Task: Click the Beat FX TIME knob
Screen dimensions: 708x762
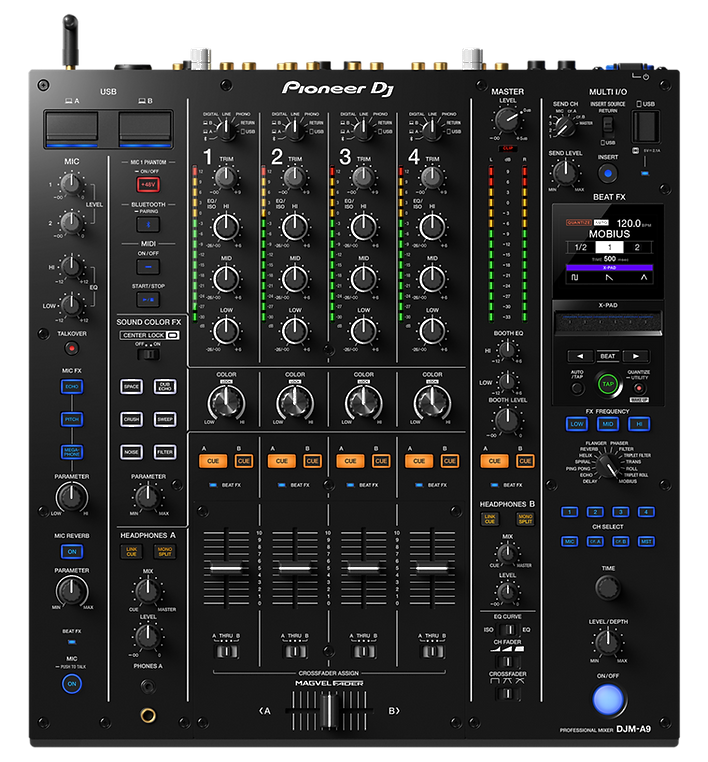Action: [x=608, y=588]
